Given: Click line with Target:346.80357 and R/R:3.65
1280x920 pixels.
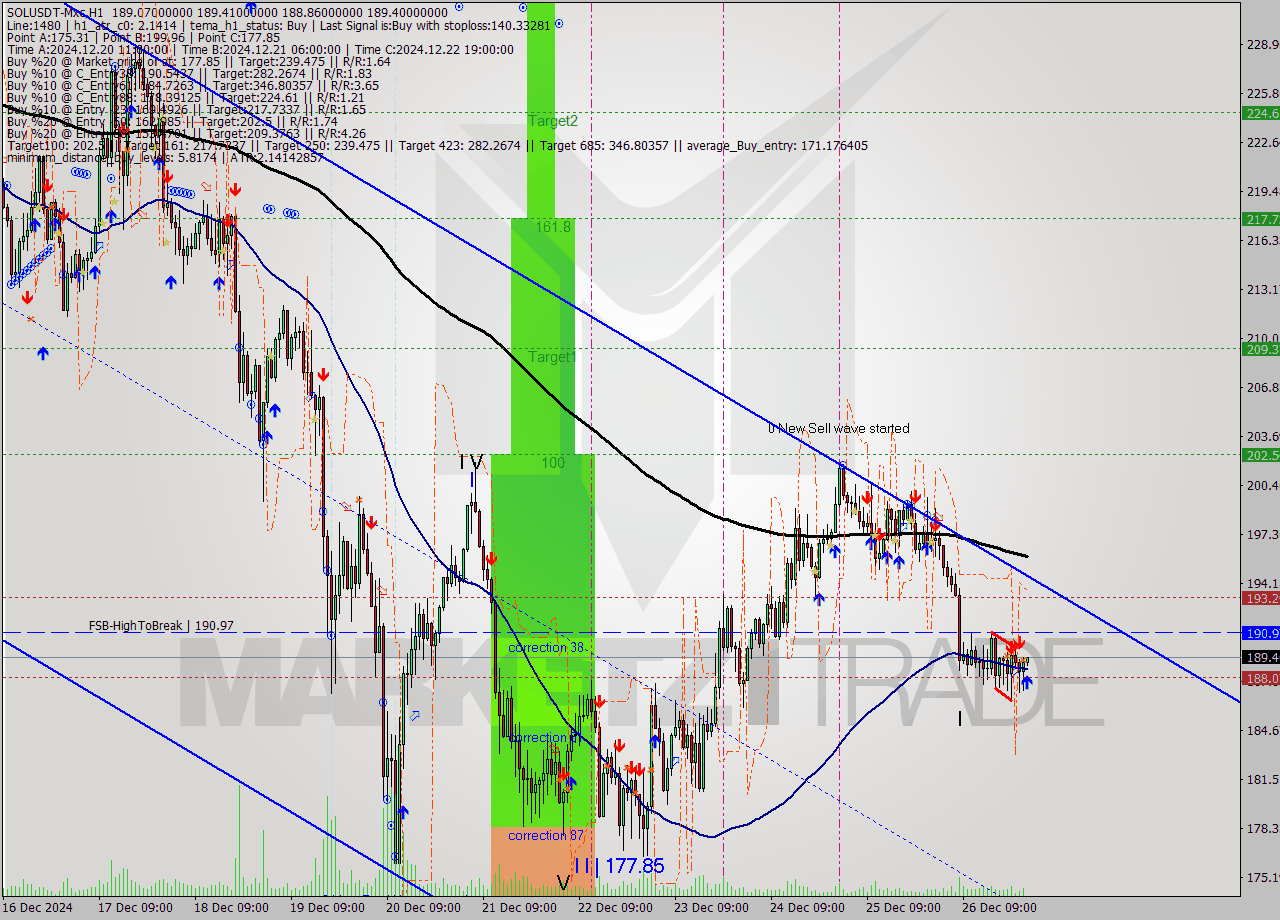Looking at the screenshot, I should [192, 85].
